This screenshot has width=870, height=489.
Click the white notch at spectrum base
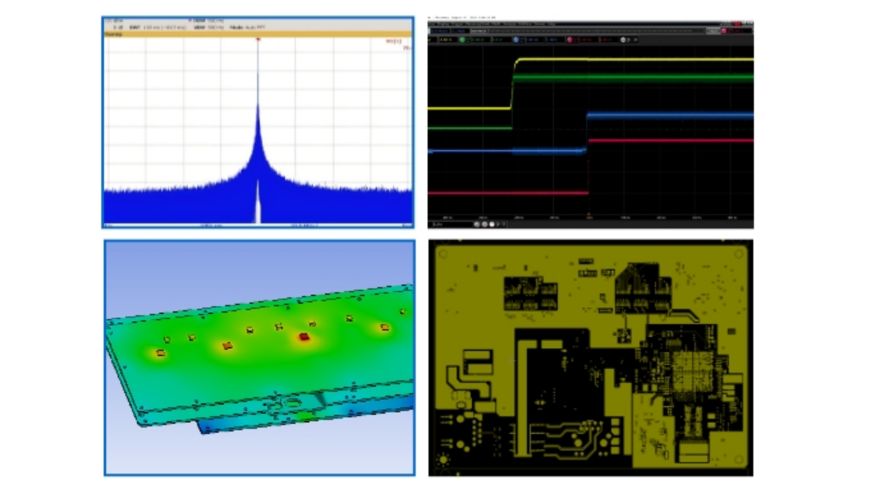tap(258, 205)
